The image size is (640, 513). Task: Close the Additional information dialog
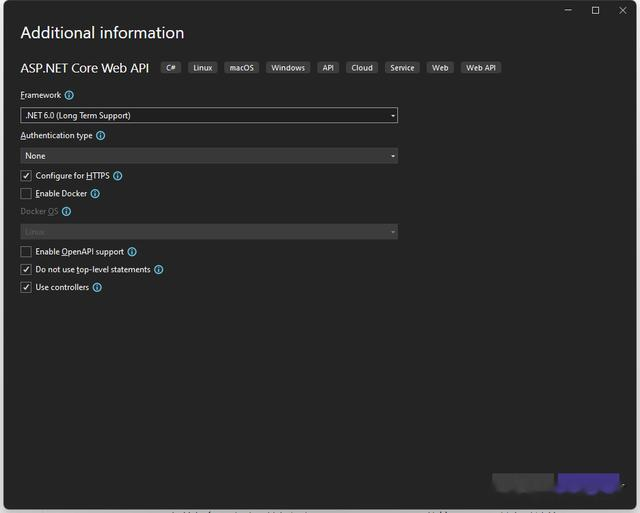[622, 11]
